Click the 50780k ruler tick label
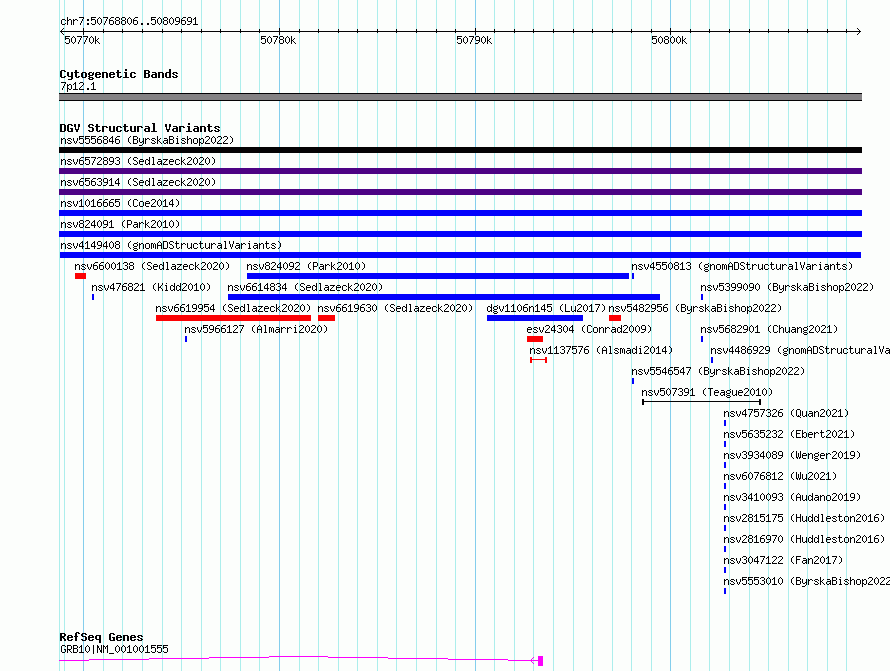The height and width of the screenshot is (671, 890). point(278,40)
